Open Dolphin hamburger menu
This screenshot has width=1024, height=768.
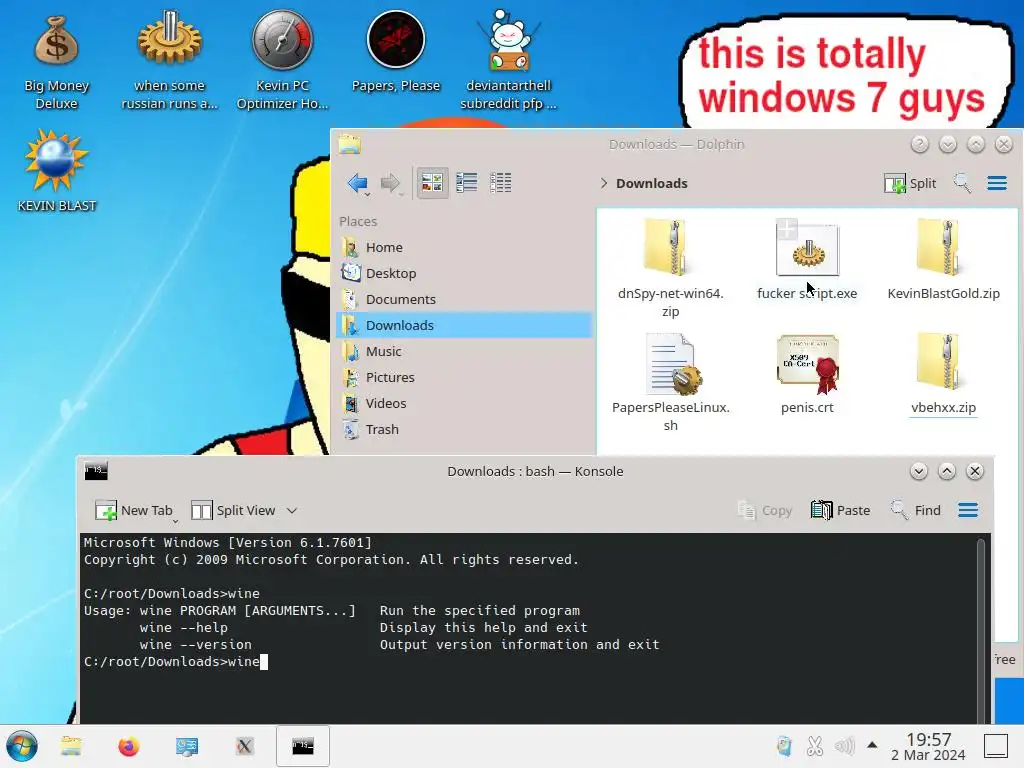tap(997, 183)
